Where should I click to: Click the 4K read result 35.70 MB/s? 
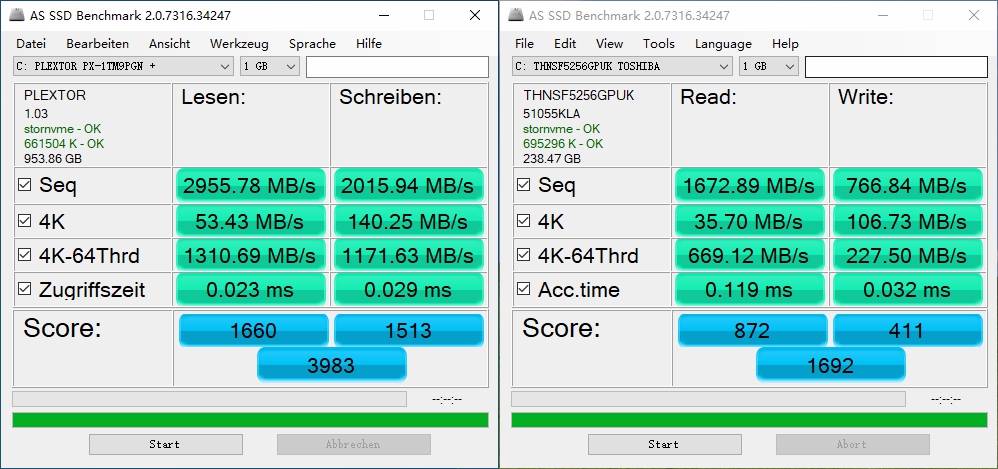coord(749,221)
